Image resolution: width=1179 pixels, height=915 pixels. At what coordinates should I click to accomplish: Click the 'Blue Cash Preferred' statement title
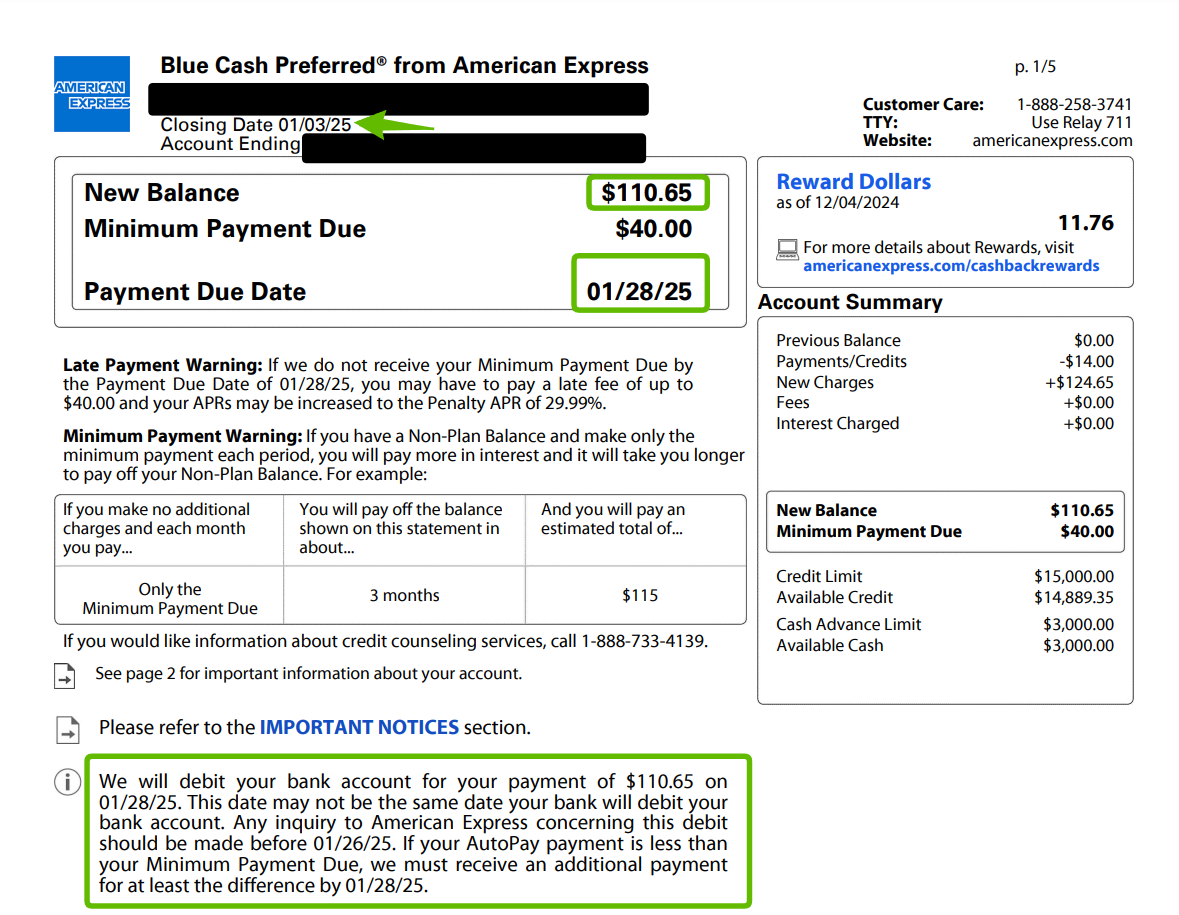pos(405,65)
